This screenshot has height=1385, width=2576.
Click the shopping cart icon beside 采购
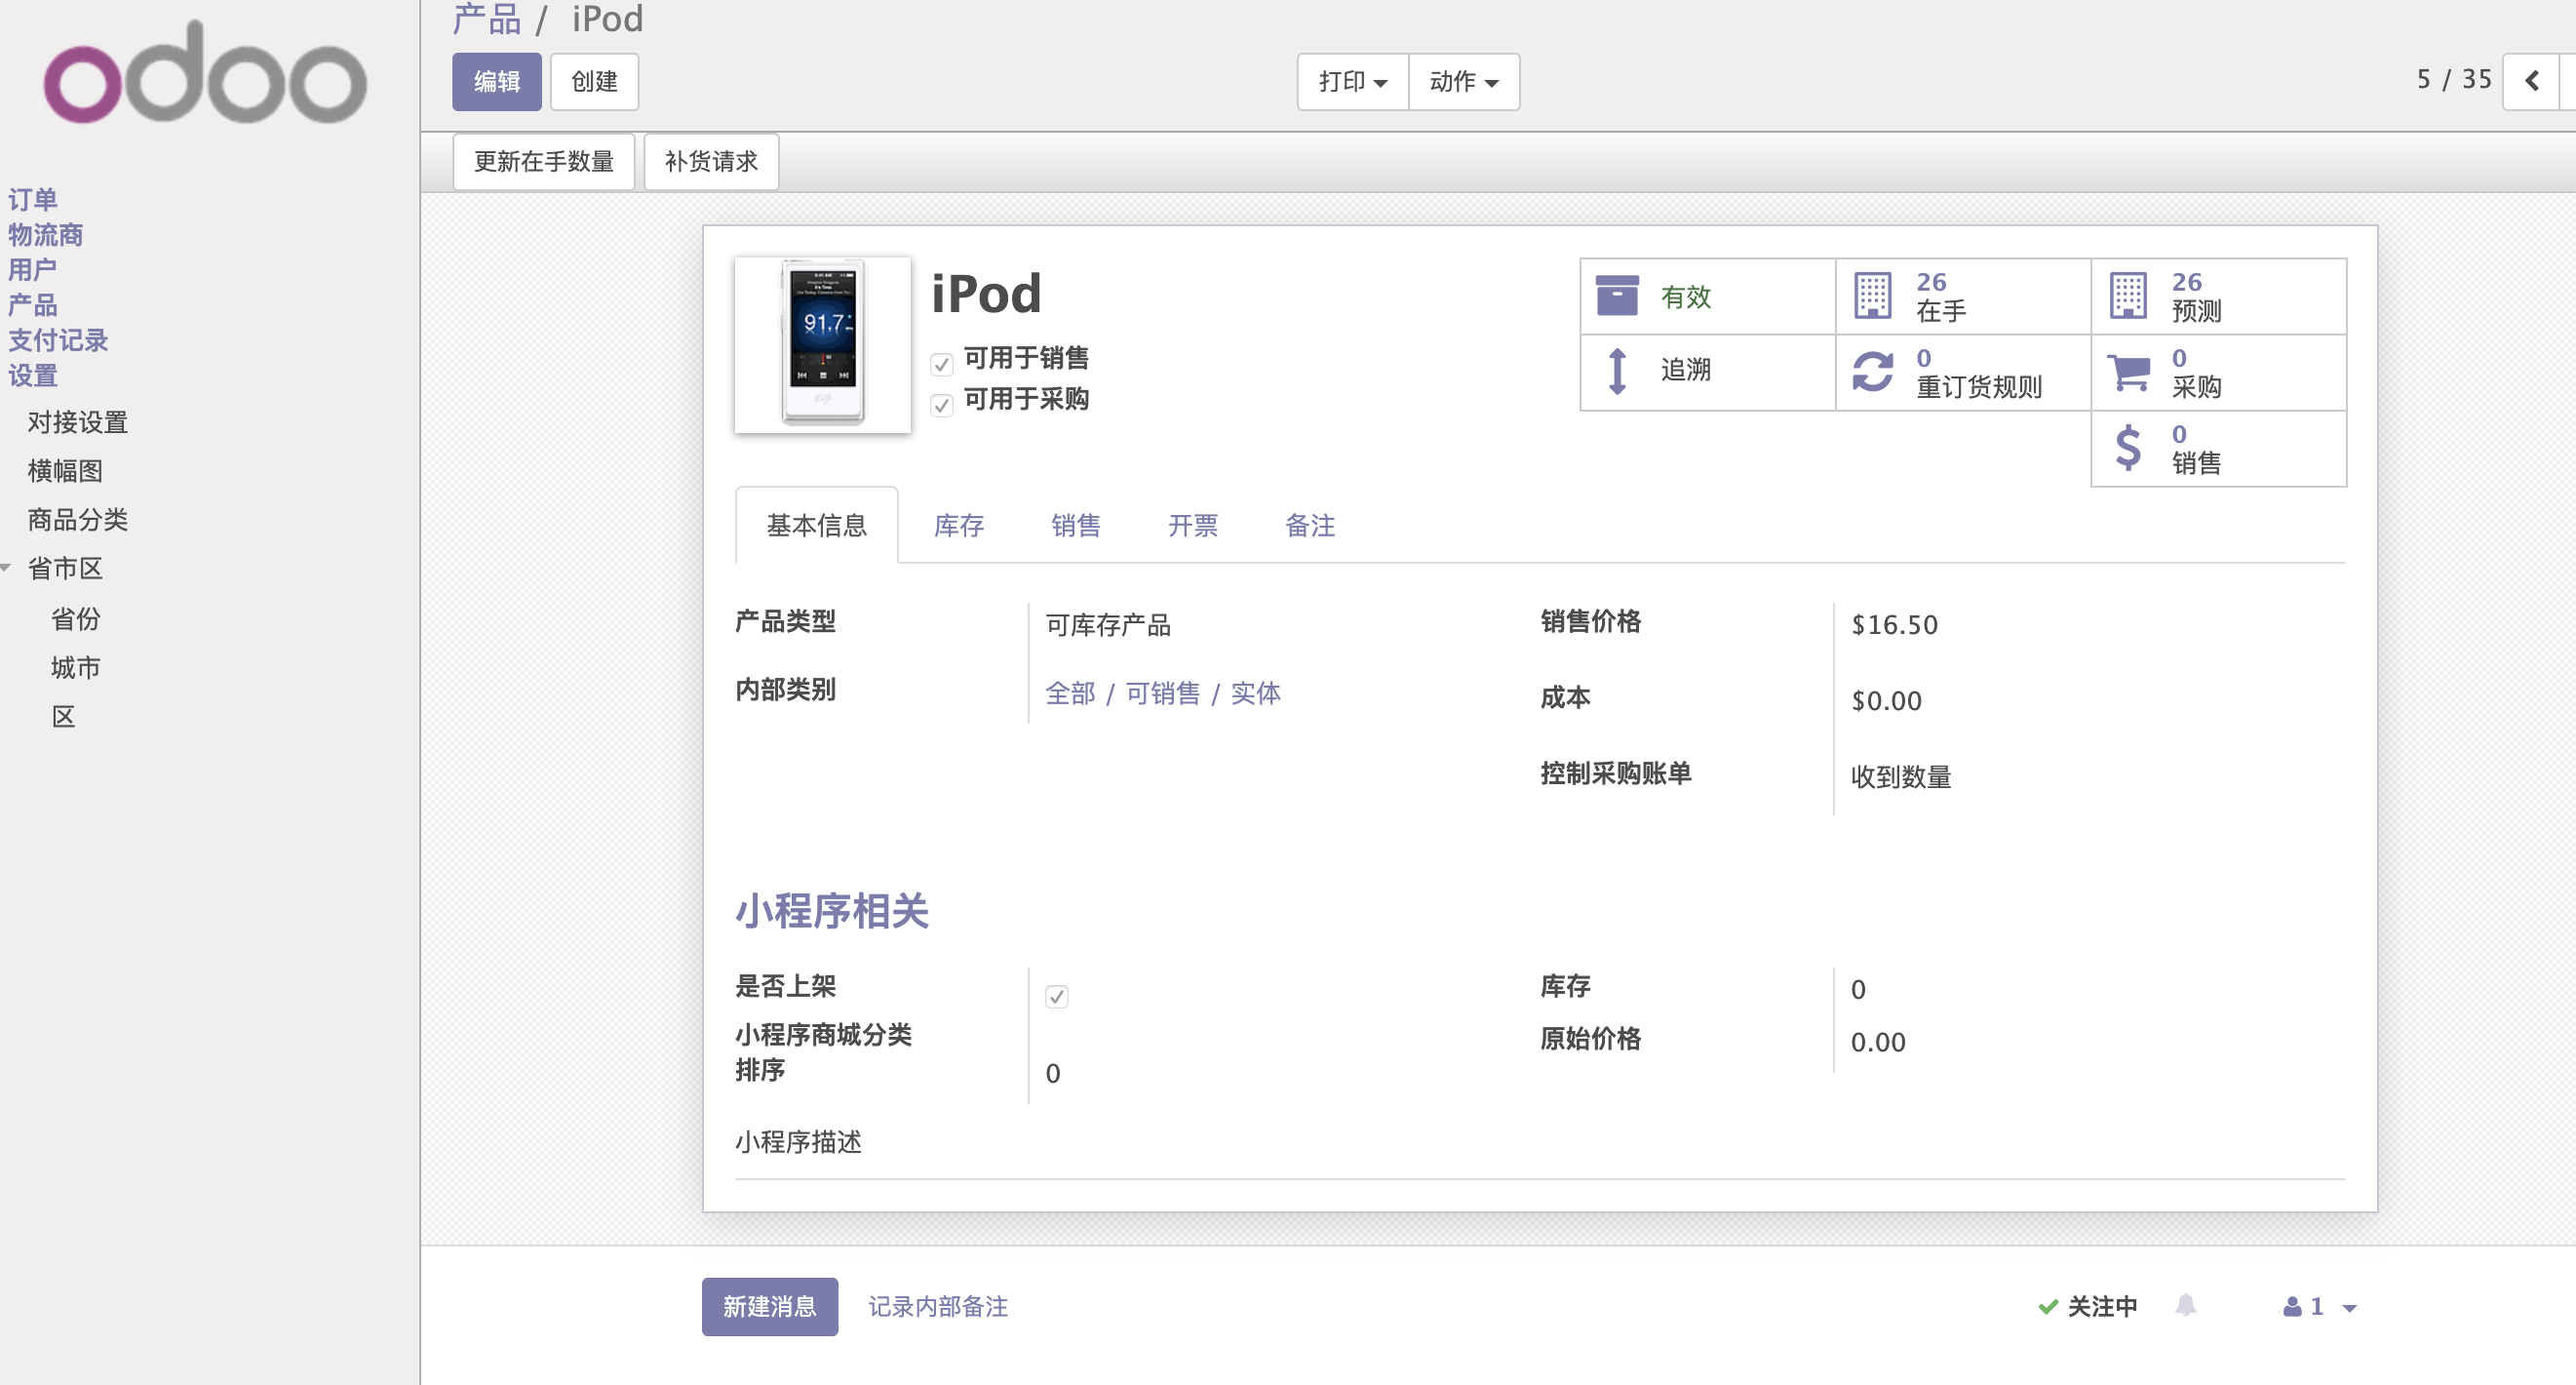tap(2128, 371)
